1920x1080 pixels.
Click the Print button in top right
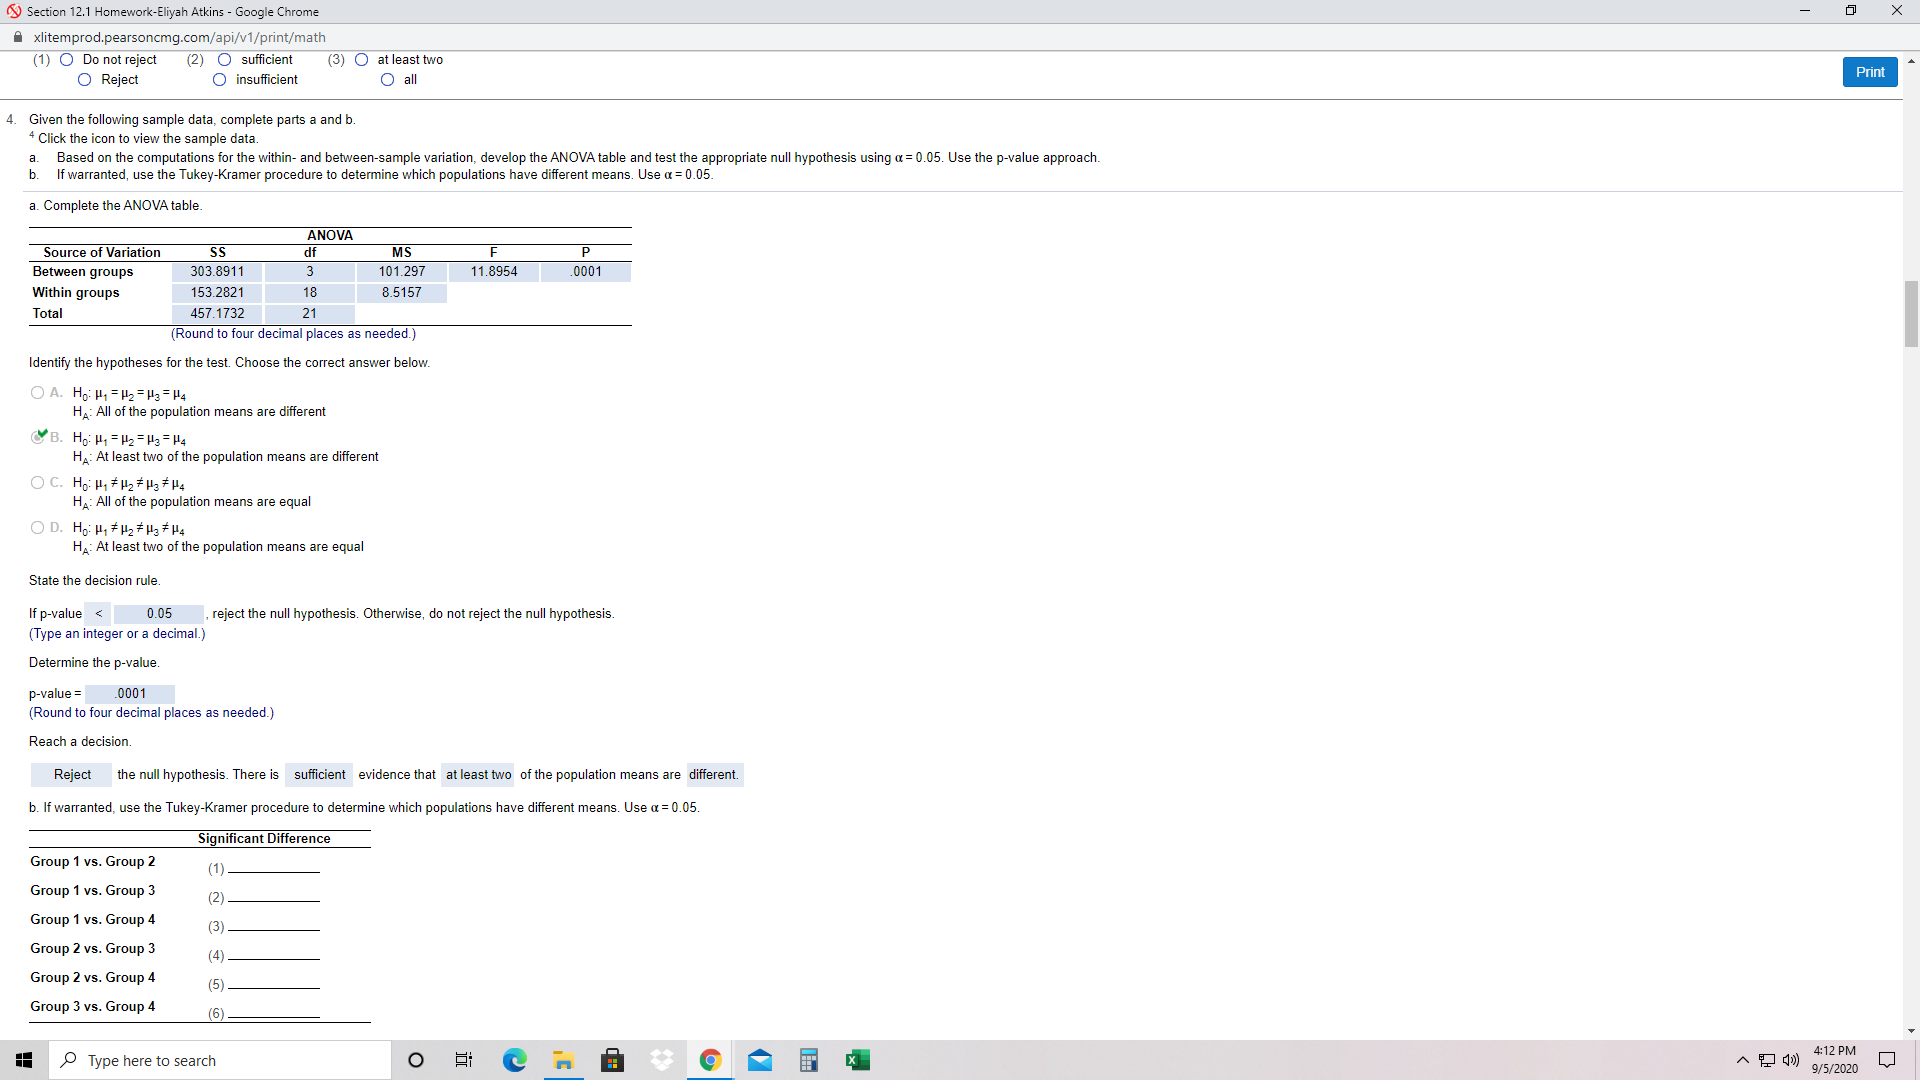click(1870, 71)
